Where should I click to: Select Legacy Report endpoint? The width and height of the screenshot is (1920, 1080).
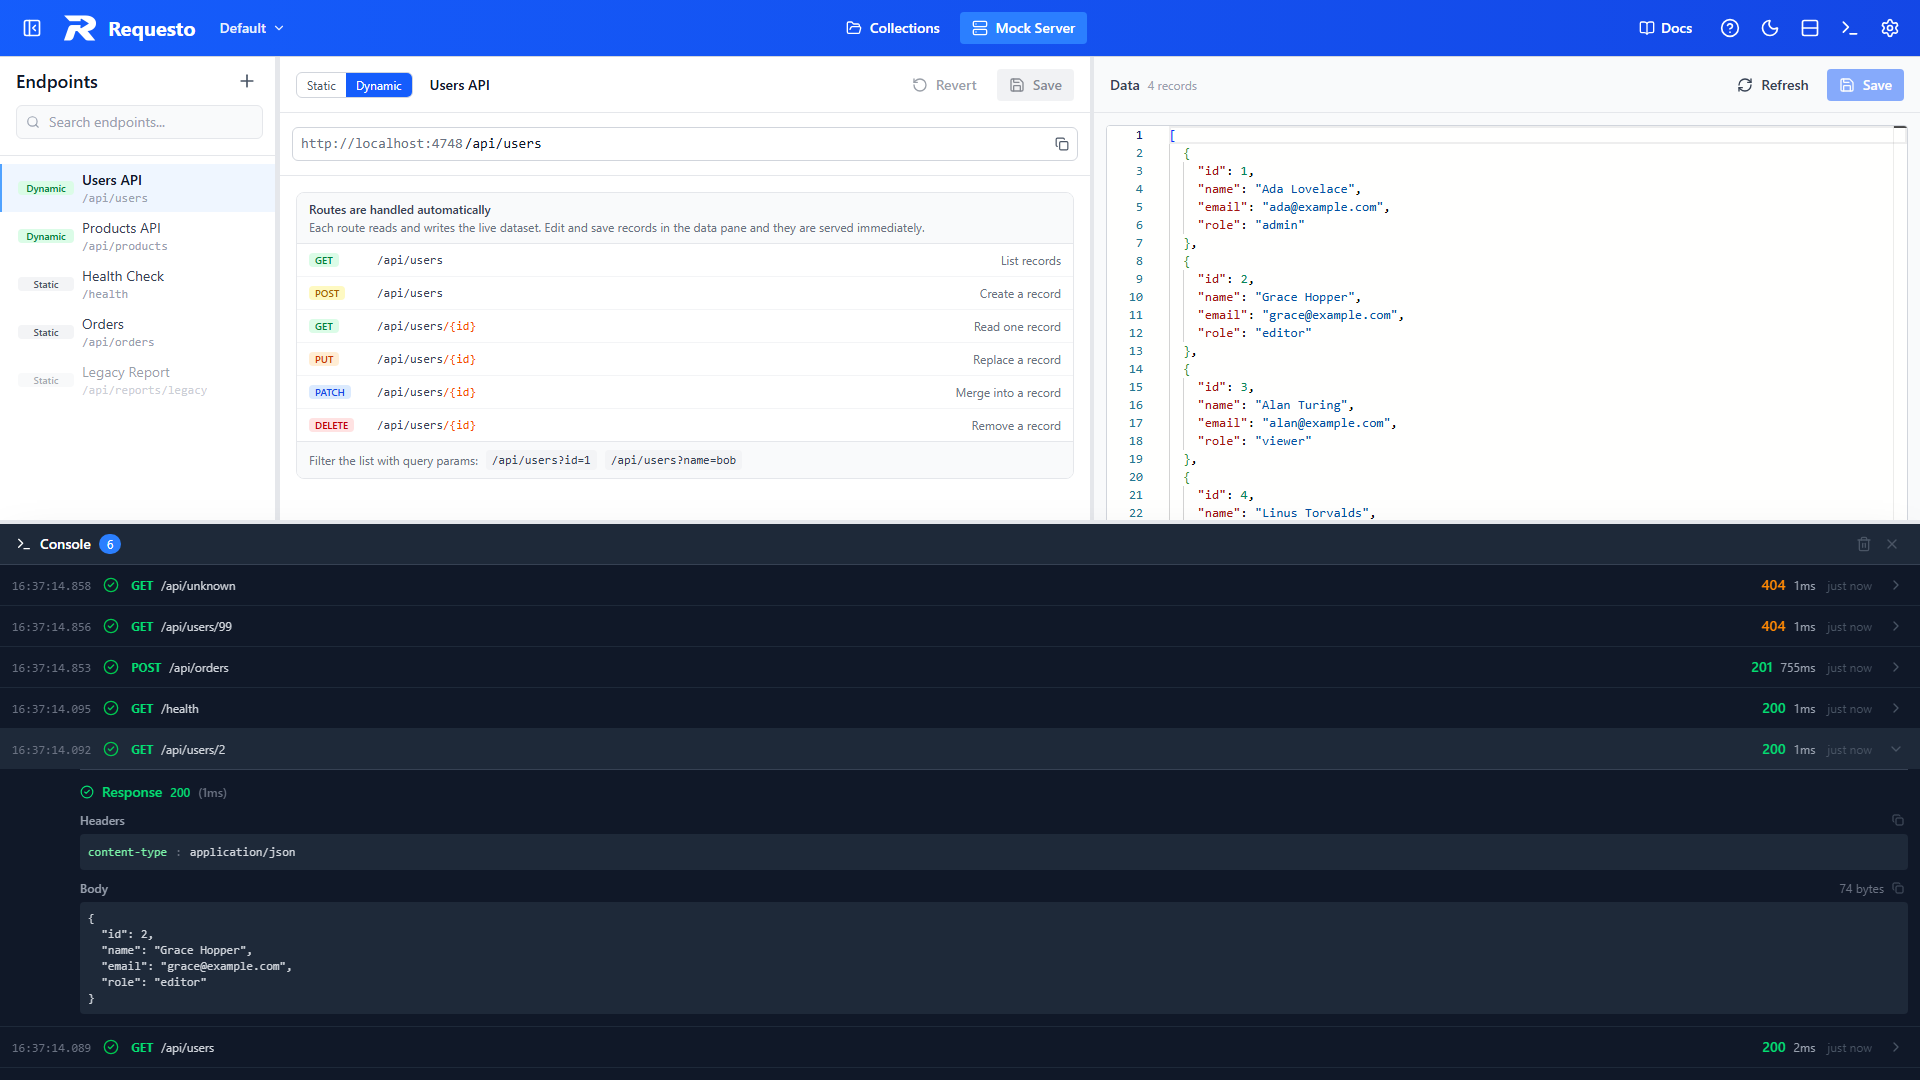pos(137,380)
